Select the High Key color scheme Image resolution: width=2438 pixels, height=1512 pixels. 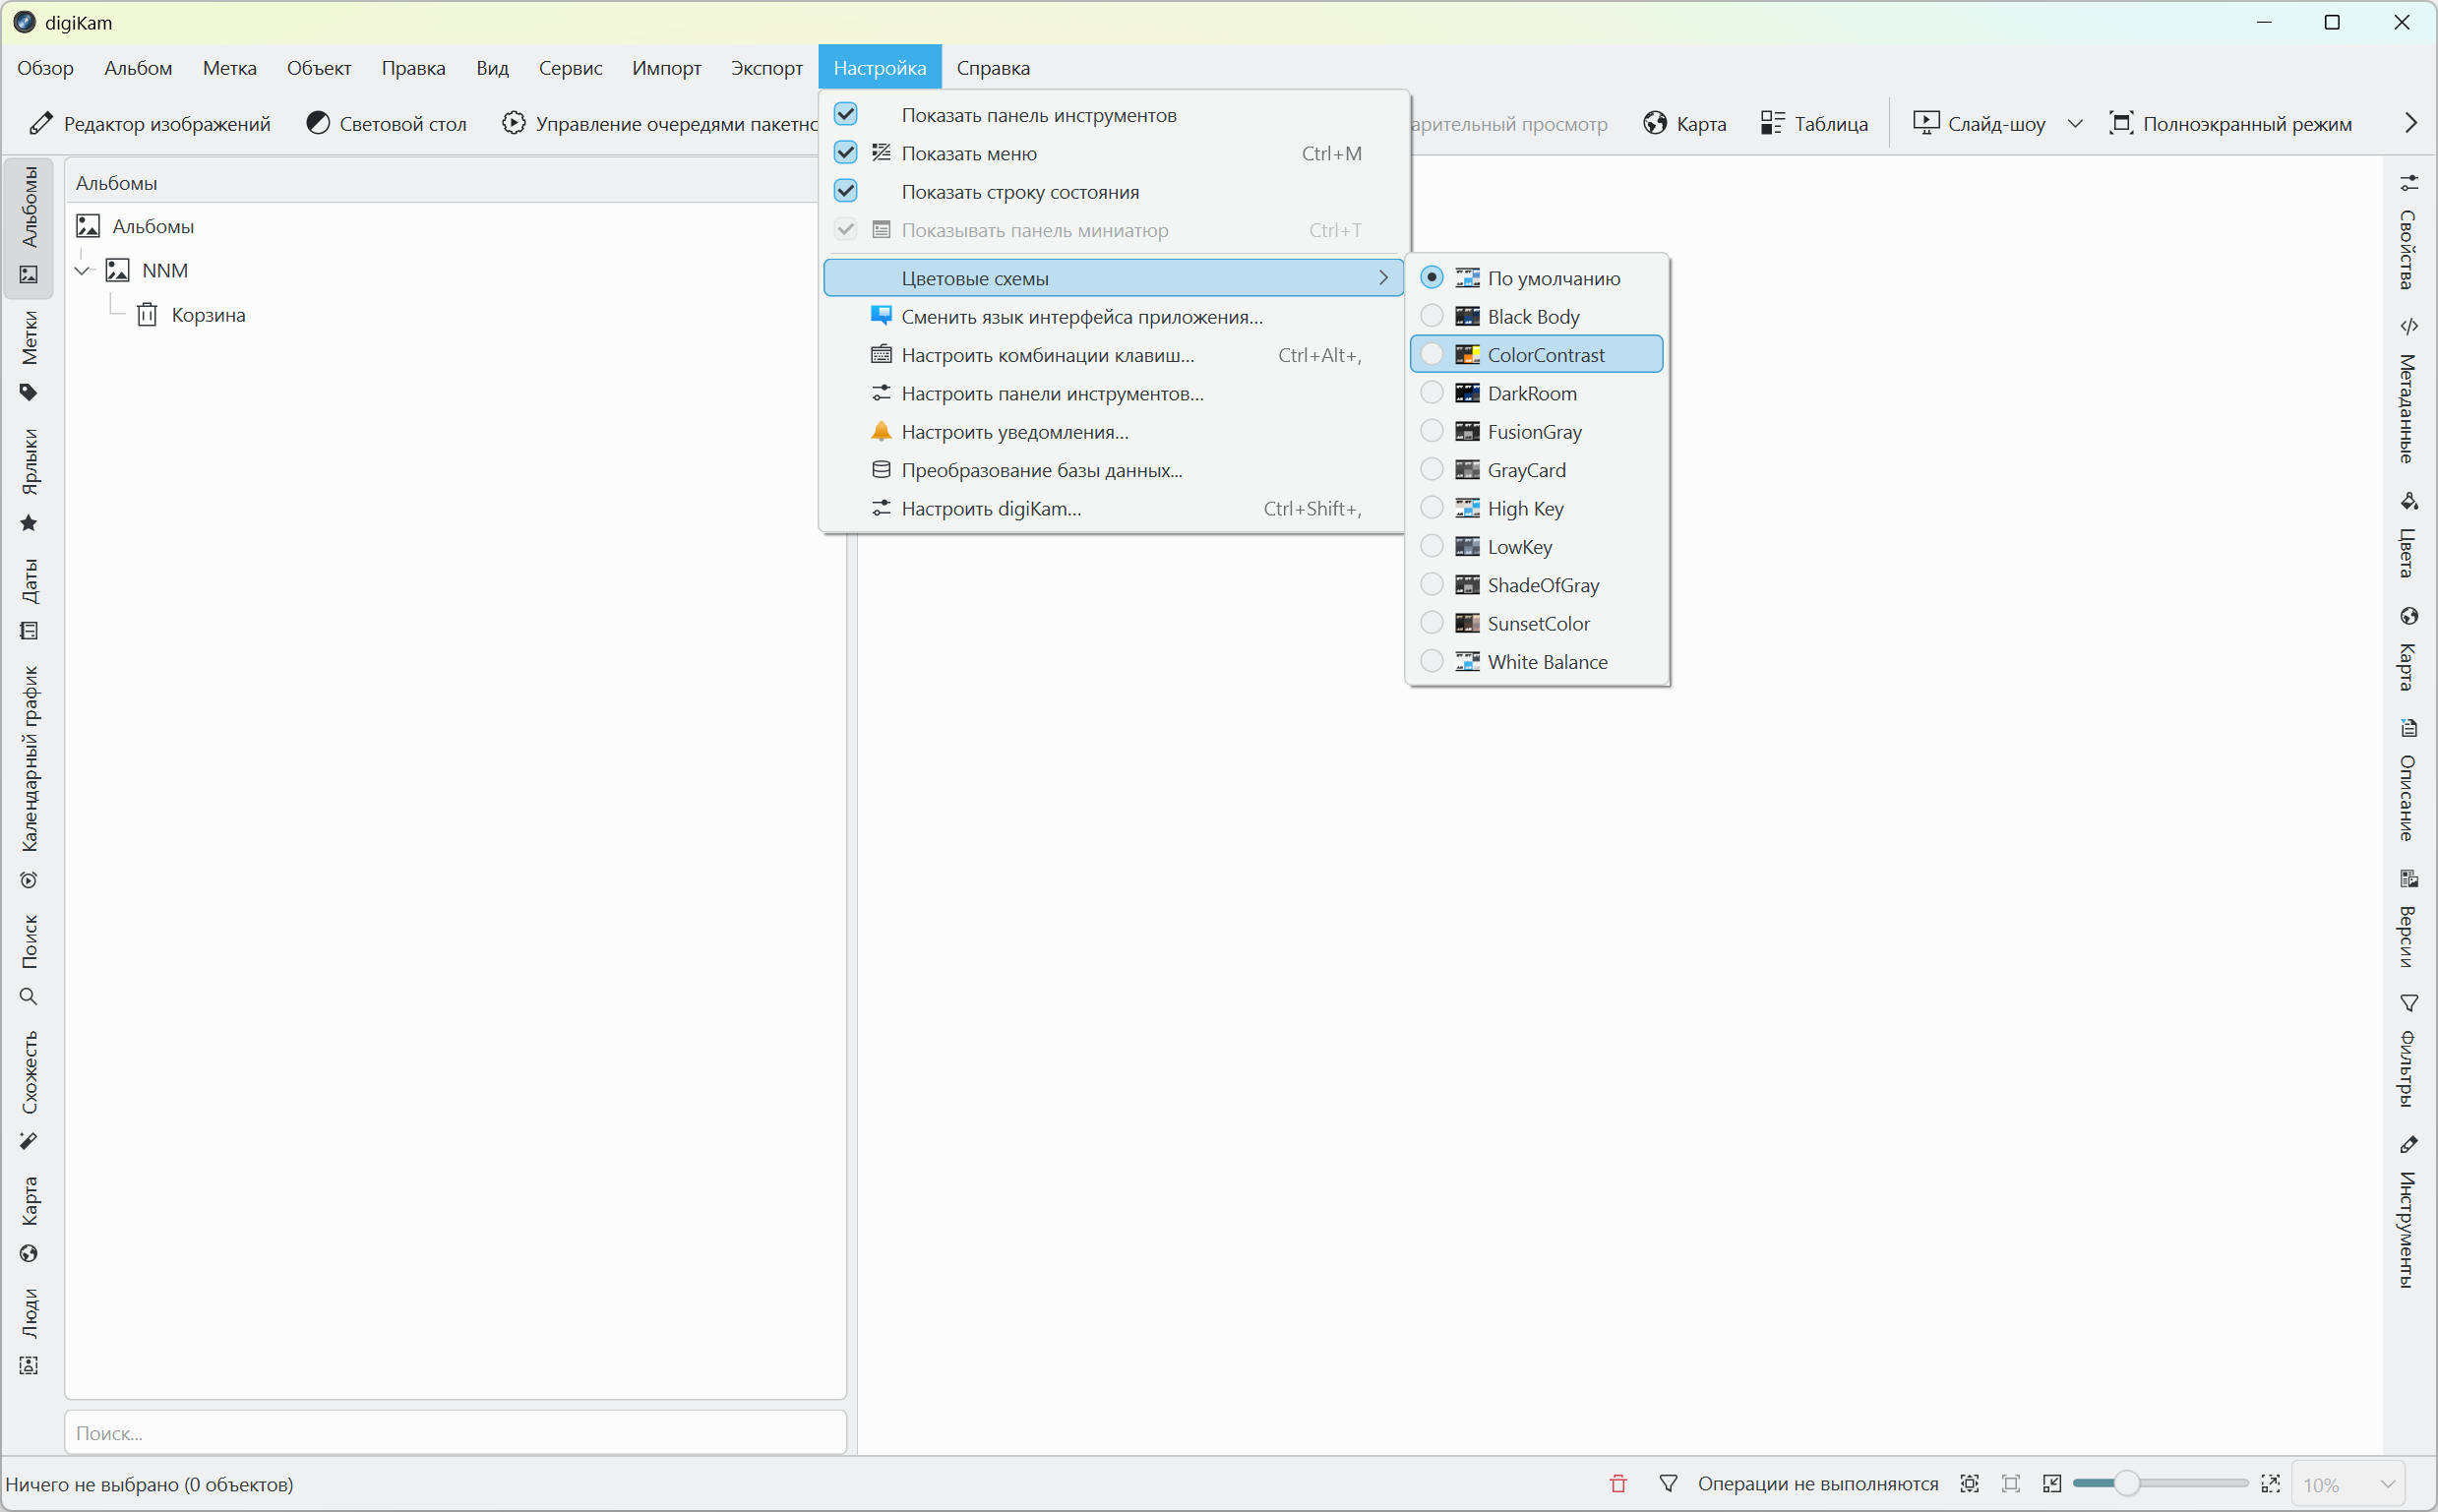1537,508
